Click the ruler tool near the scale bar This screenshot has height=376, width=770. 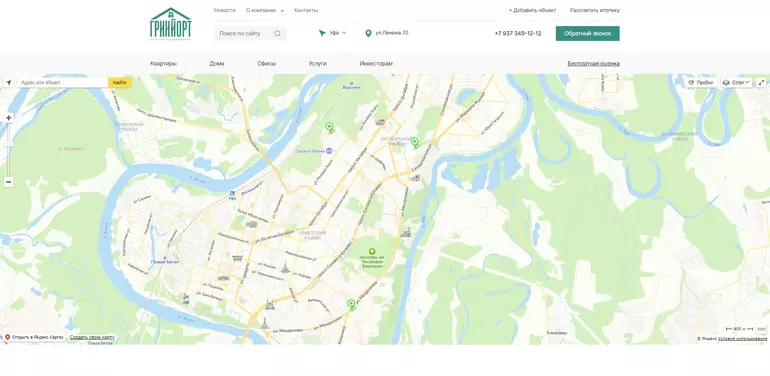[x=761, y=329]
